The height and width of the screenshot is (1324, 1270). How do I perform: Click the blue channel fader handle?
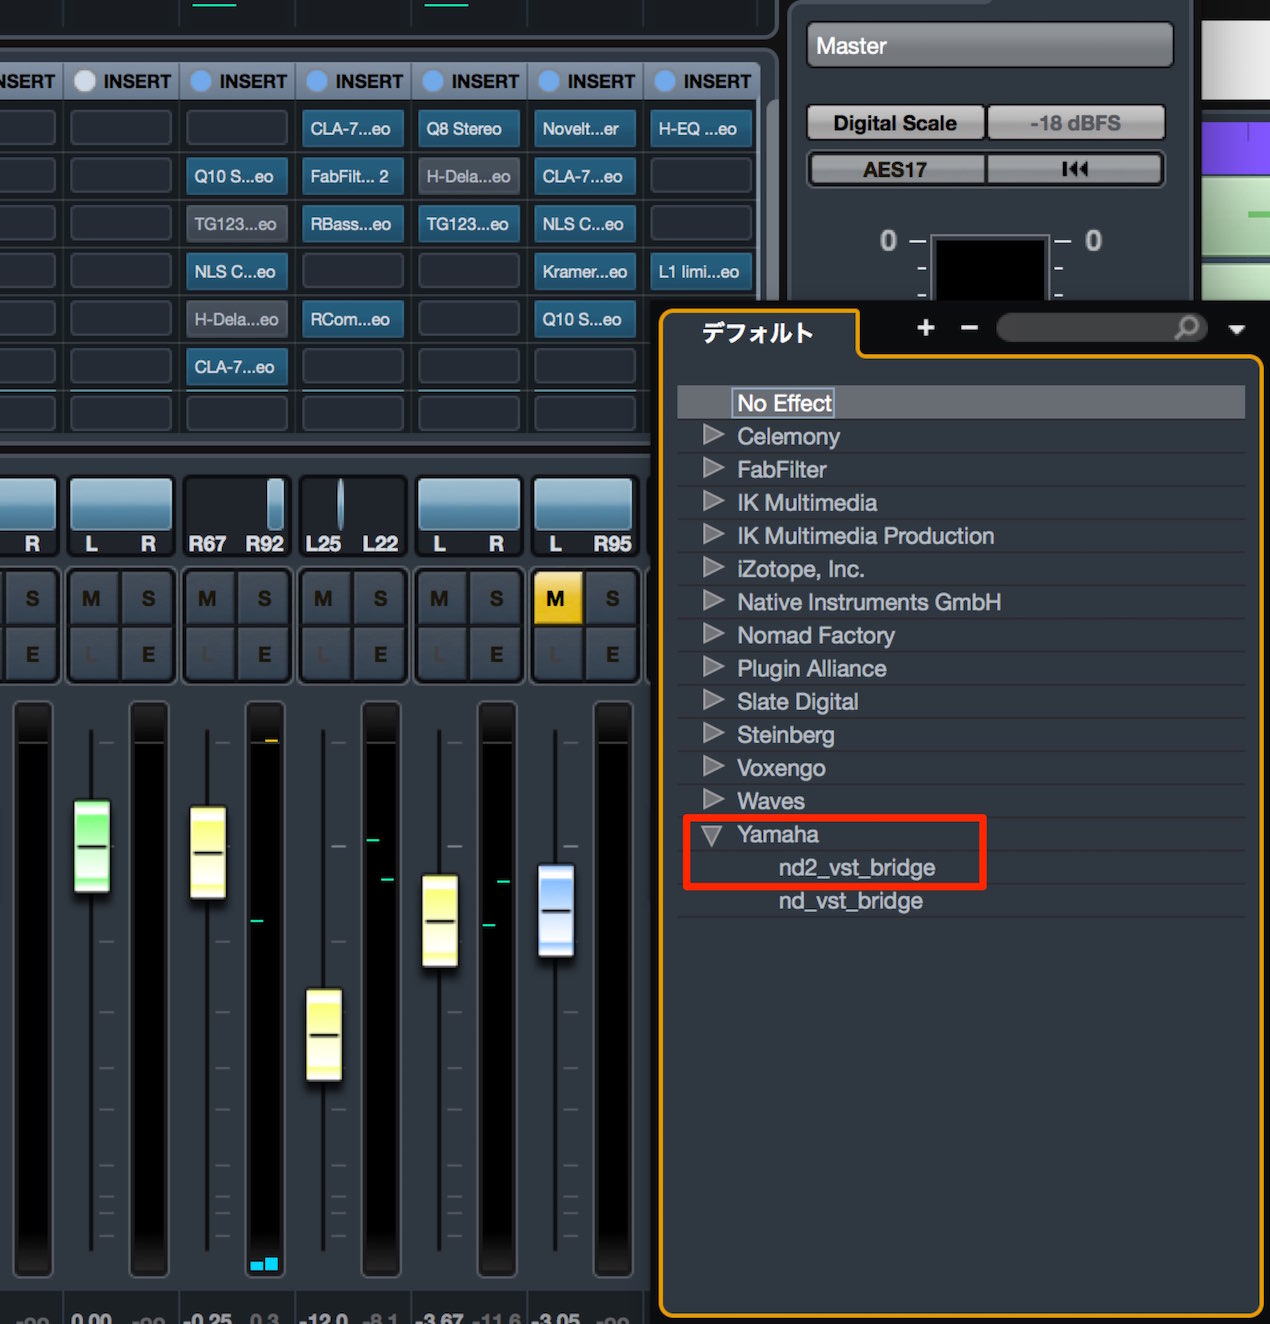coord(556,910)
